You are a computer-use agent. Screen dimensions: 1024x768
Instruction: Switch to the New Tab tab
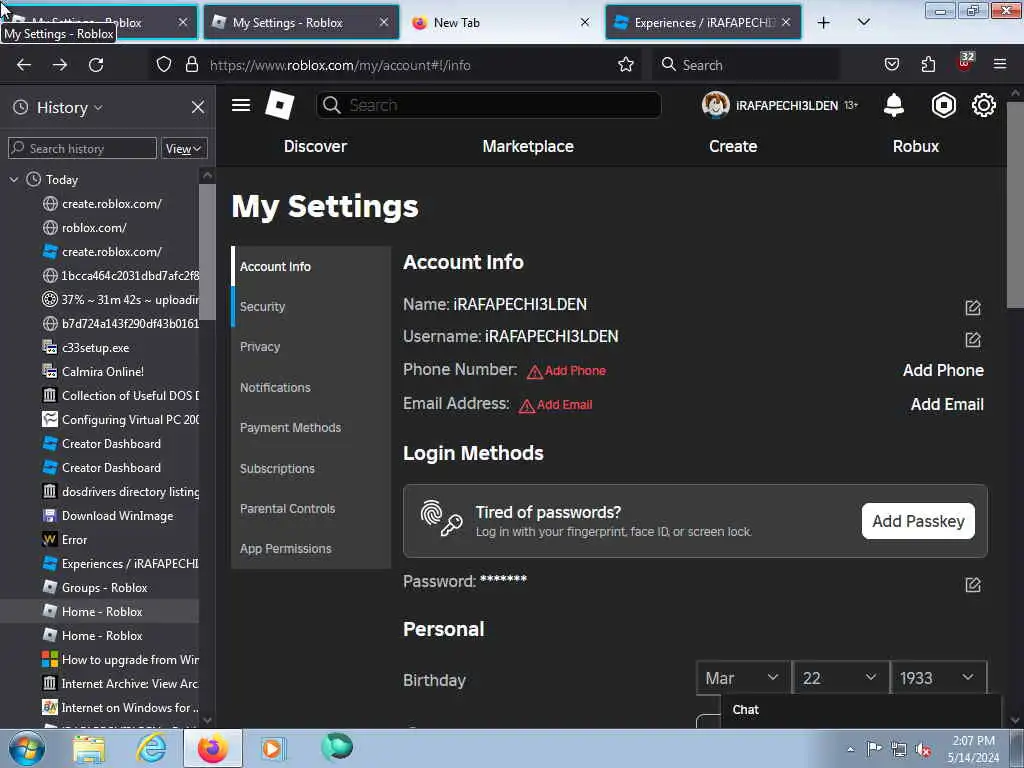pyautogui.click(x=500, y=23)
